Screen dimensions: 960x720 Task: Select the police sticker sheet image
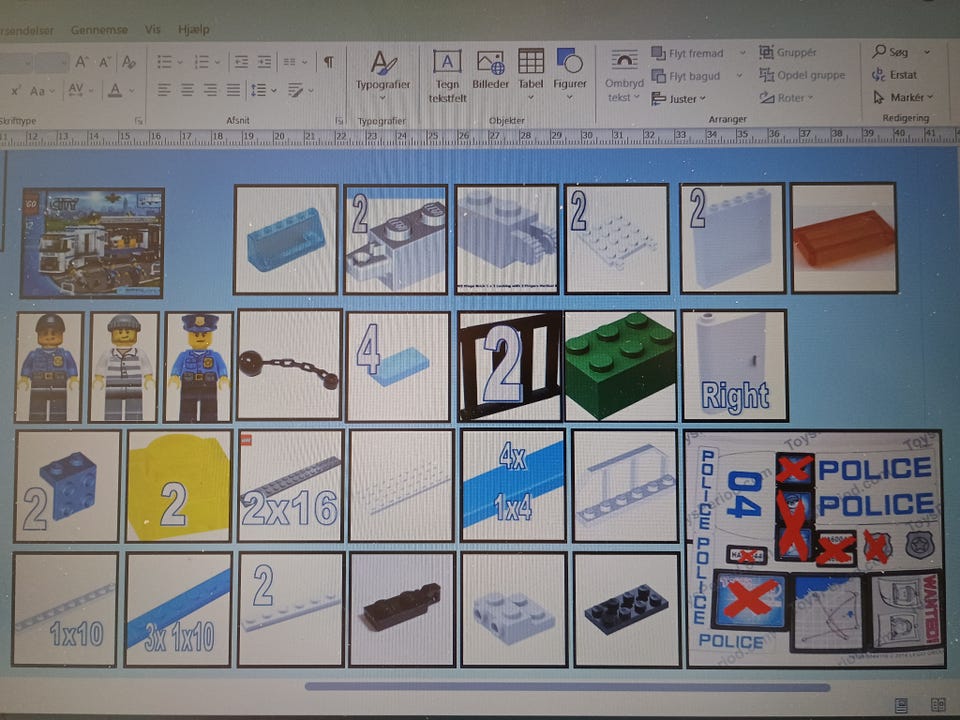click(x=815, y=549)
